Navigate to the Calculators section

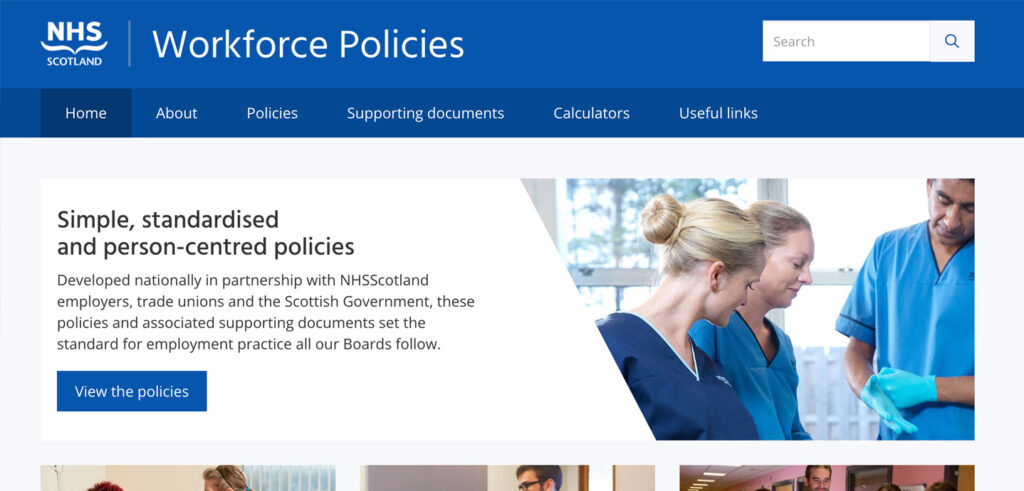591,113
